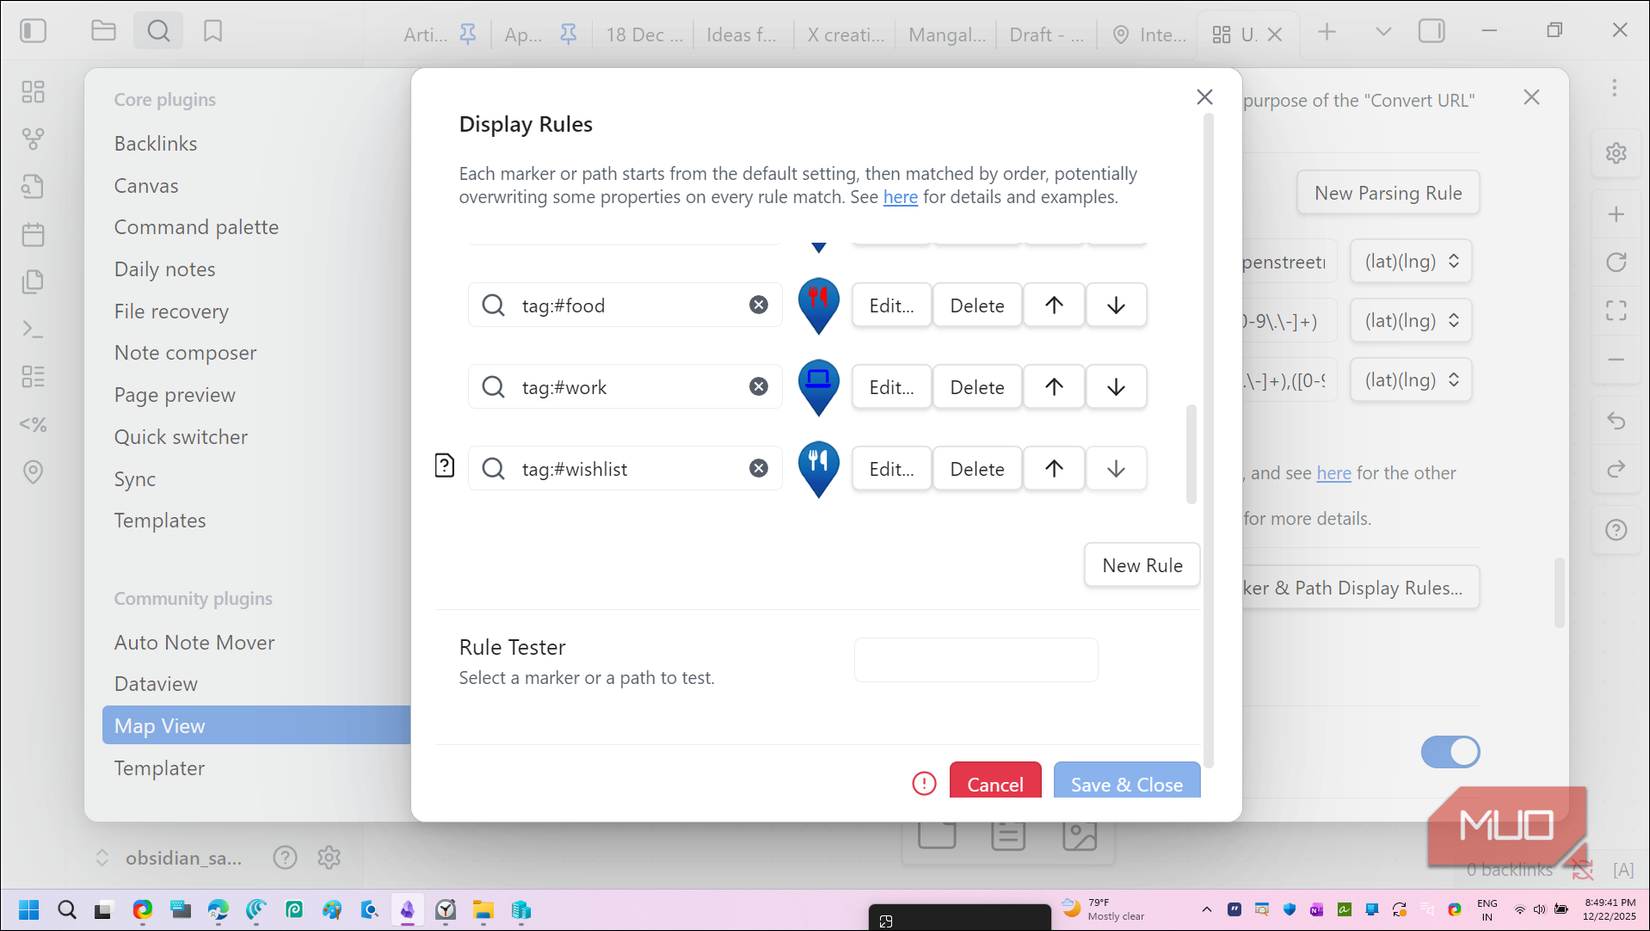Screen dimensions: 1650x931
Task: Clear the tag:#work query
Action: 759,387
